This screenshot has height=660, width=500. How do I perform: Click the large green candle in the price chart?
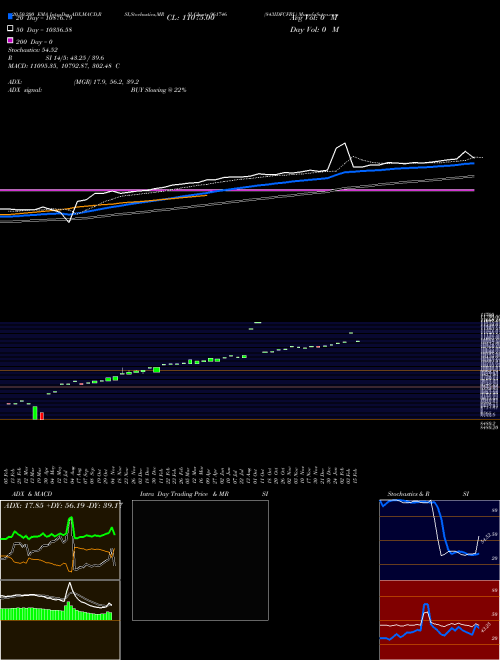35,412
